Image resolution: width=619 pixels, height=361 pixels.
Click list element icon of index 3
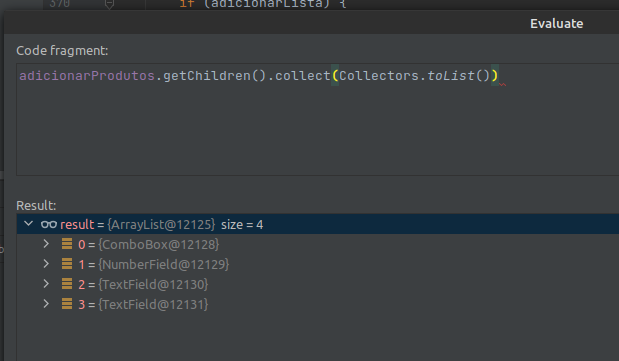click(x=67, y=304)
